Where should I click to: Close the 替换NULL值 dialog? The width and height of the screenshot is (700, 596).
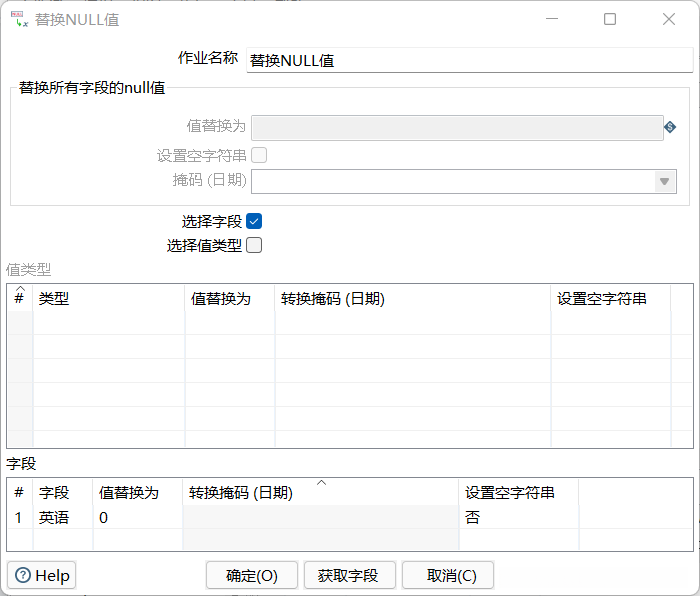[x=669, y=19]
